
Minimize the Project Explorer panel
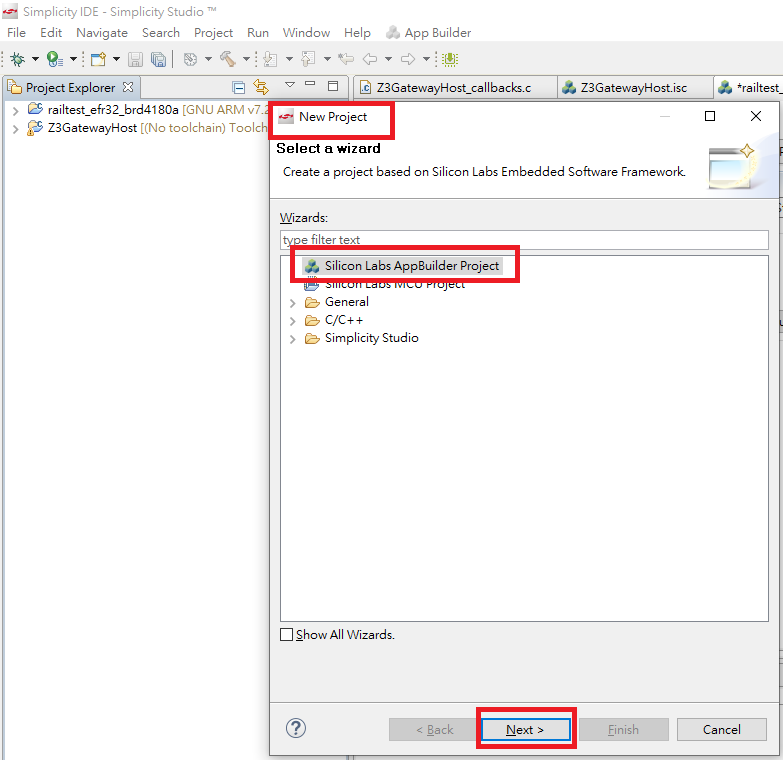click(310, 84)
